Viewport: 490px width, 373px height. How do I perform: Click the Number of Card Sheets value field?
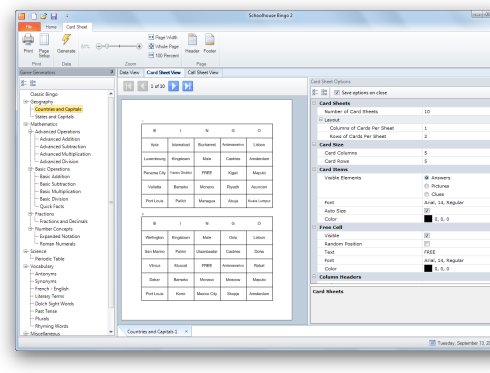click(456, 111)
